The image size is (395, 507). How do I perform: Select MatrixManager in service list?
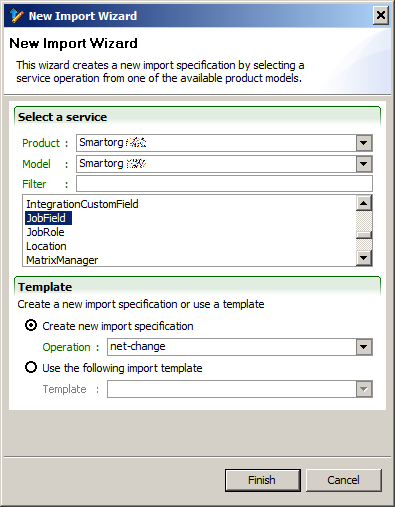click(62, 260)
